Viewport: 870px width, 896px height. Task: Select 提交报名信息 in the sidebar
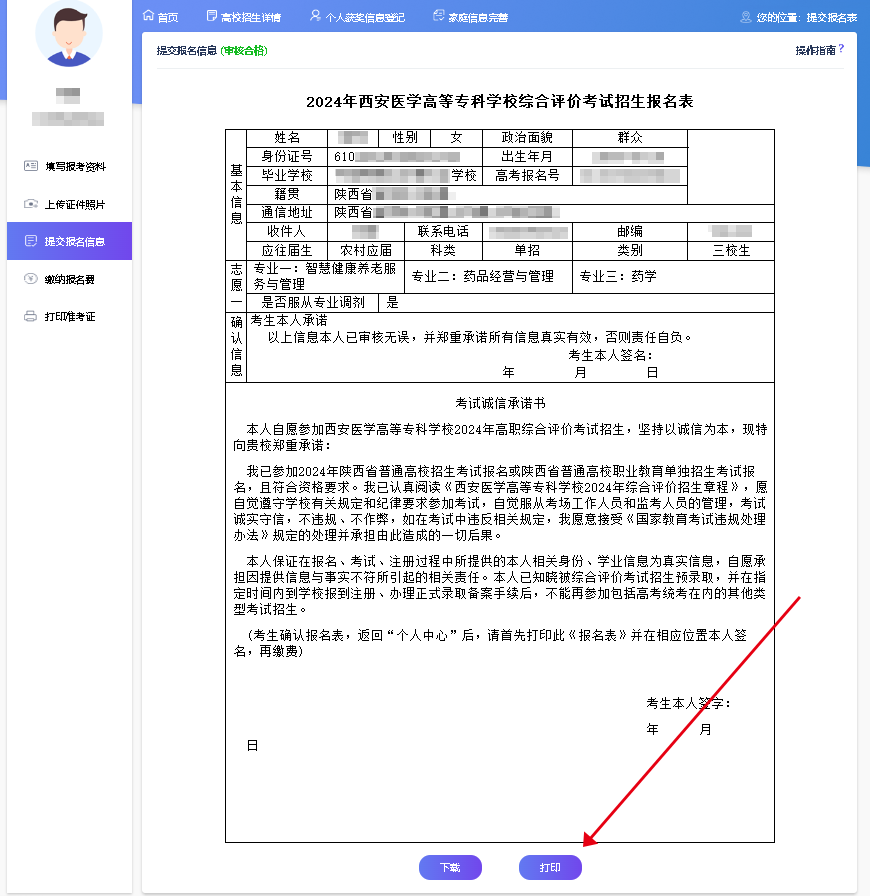tap(74, 241)
